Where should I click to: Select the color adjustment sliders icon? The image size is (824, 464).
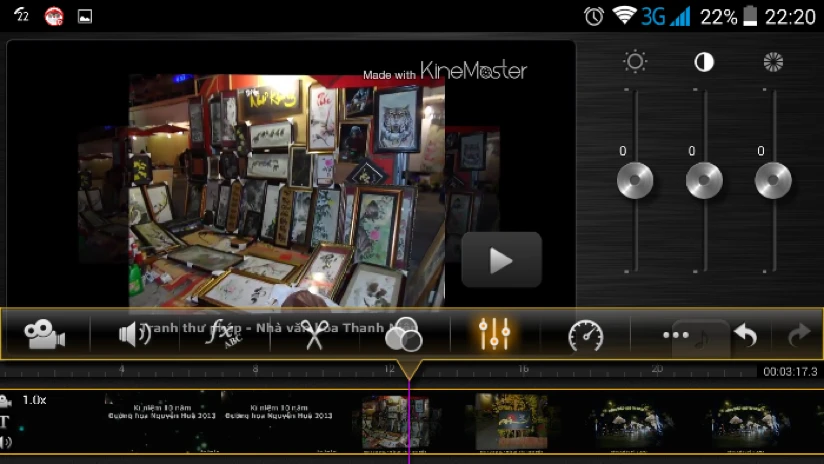pos(494,334)
